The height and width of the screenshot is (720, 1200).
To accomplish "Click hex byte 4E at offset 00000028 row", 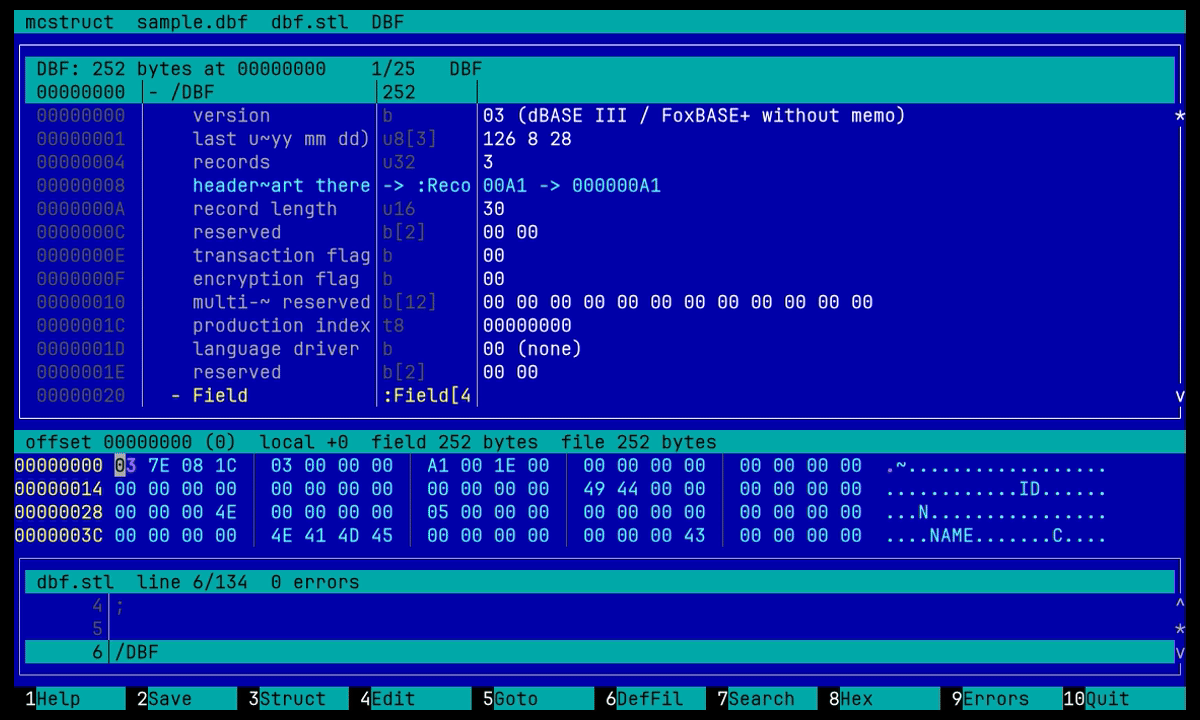I will [226, 512].
